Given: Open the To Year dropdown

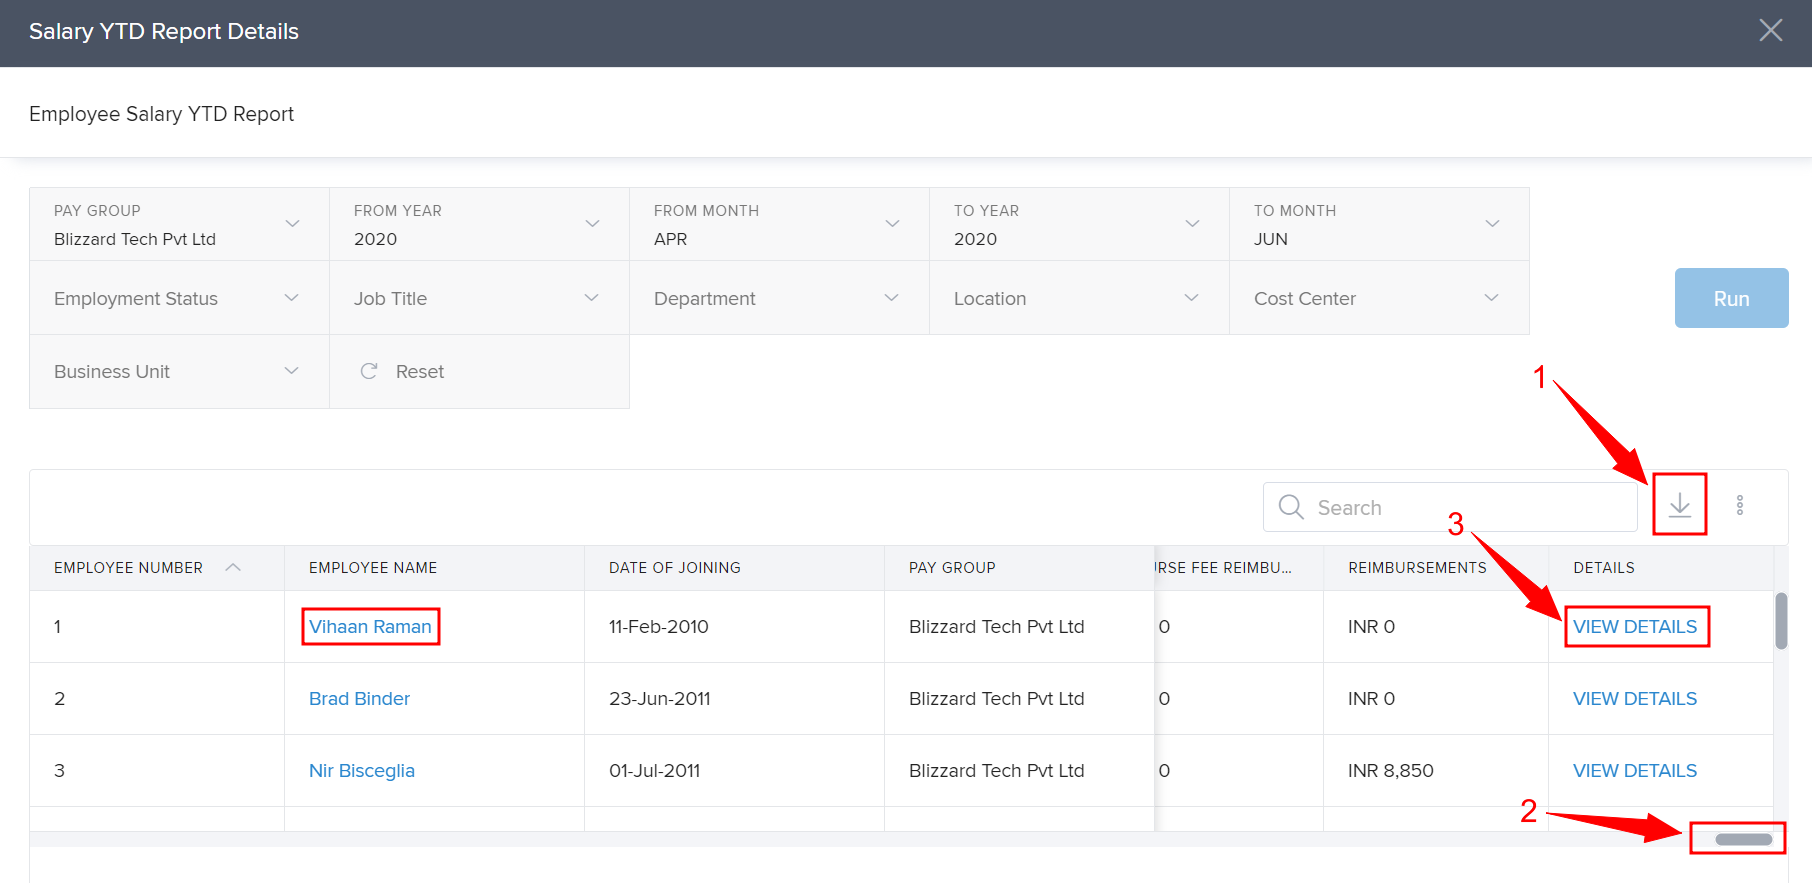Looking at the screenshot, I should (x=1079, y=224).
